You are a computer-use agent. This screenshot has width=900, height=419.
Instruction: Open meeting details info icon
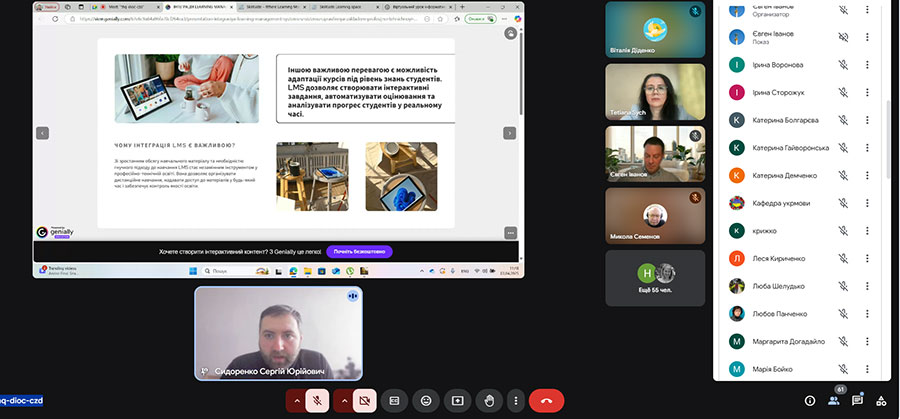pos(810,401)
